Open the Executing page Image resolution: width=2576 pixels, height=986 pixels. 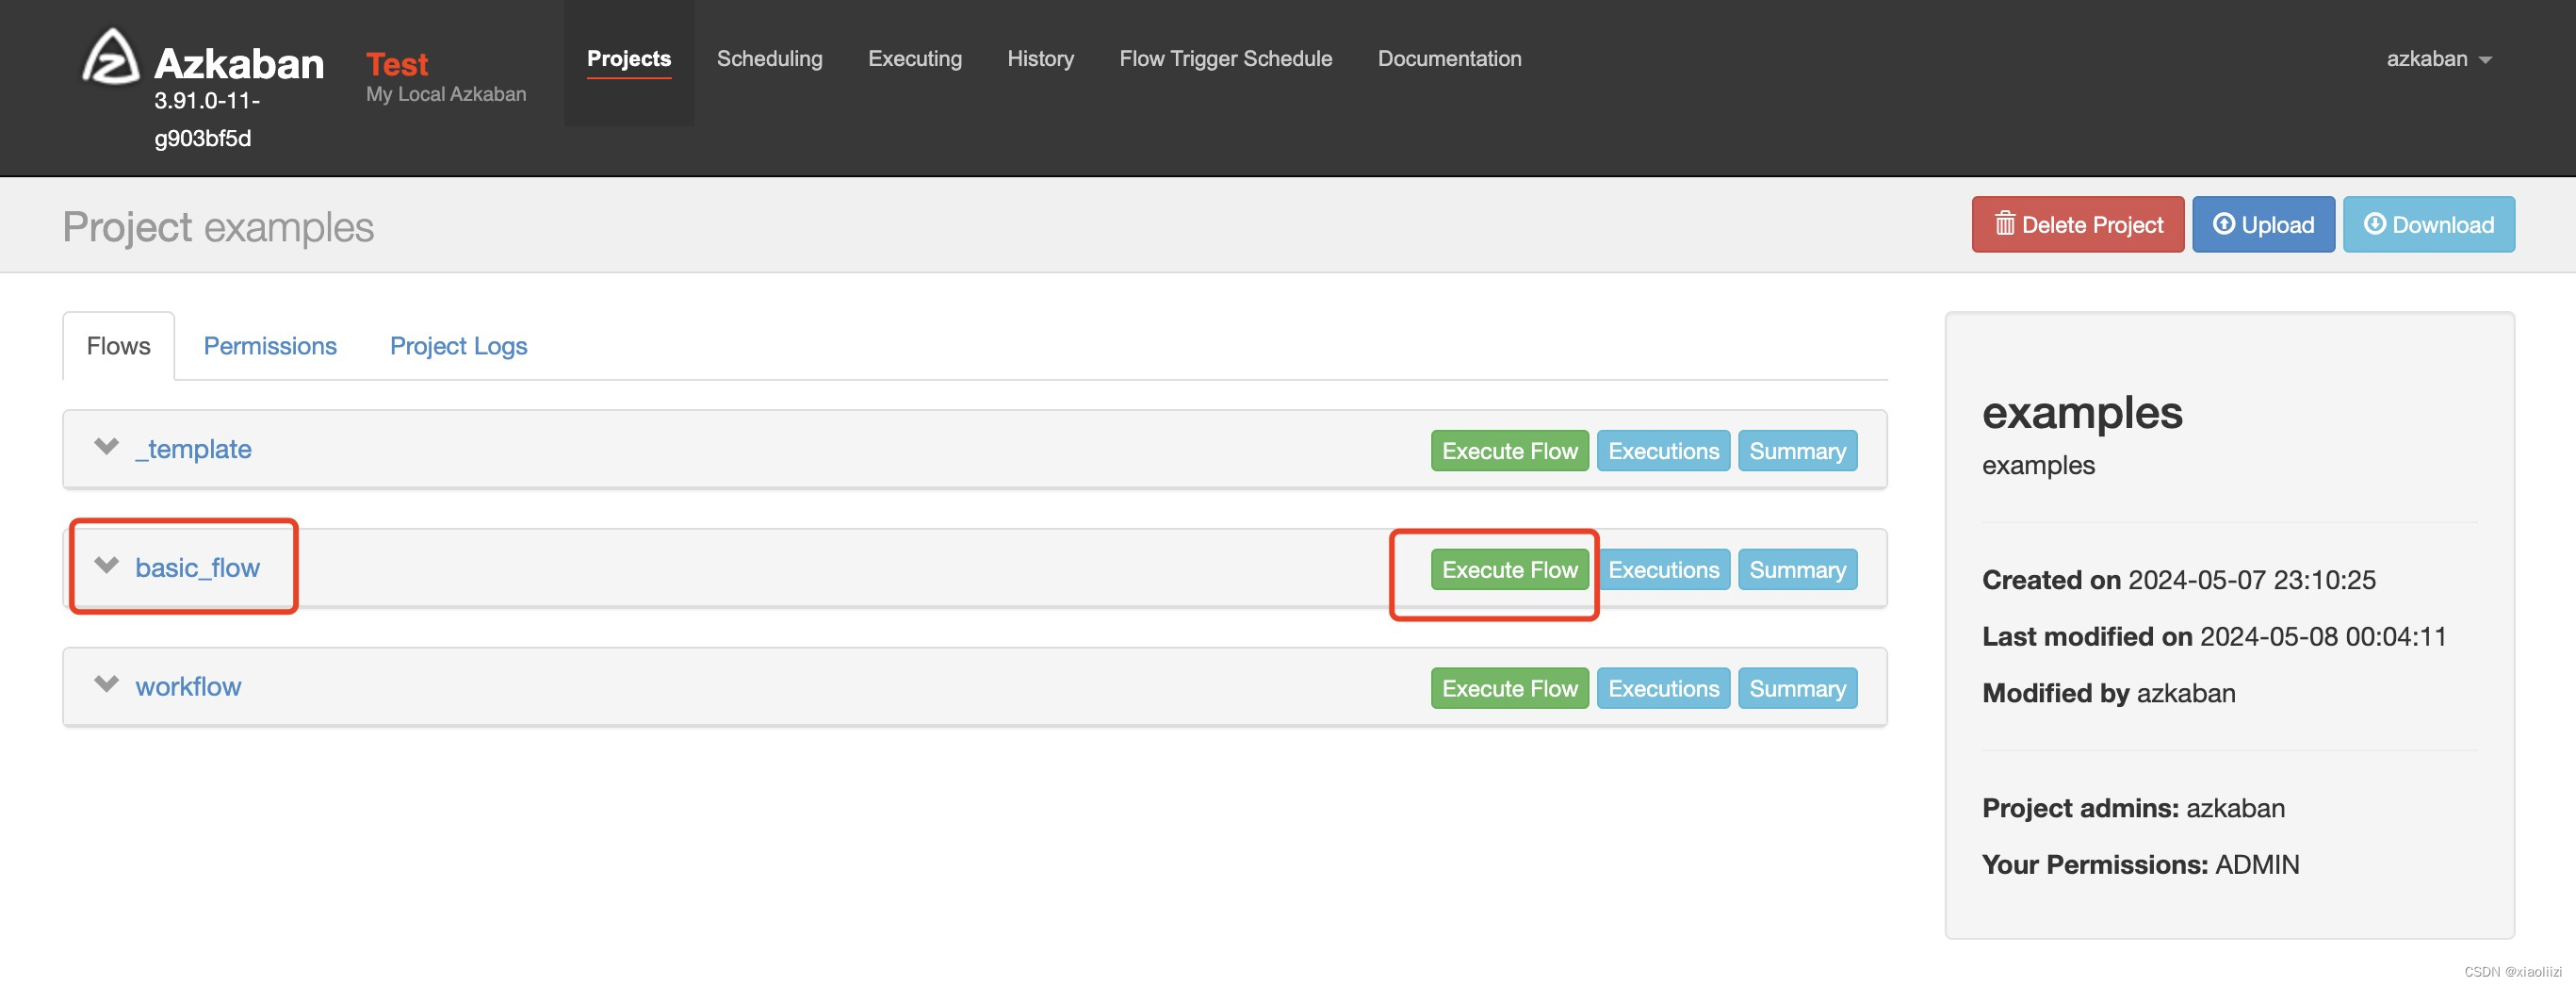914,59
